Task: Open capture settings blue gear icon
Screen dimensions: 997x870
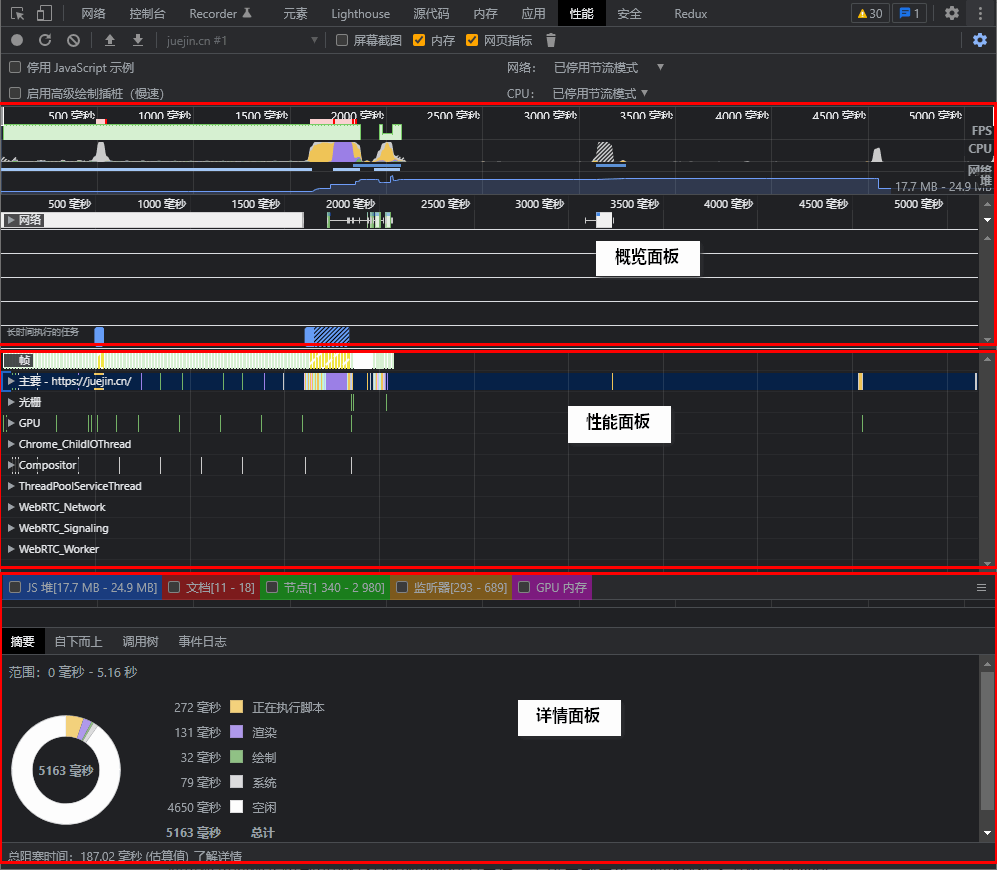Action: tap(980, 40)
